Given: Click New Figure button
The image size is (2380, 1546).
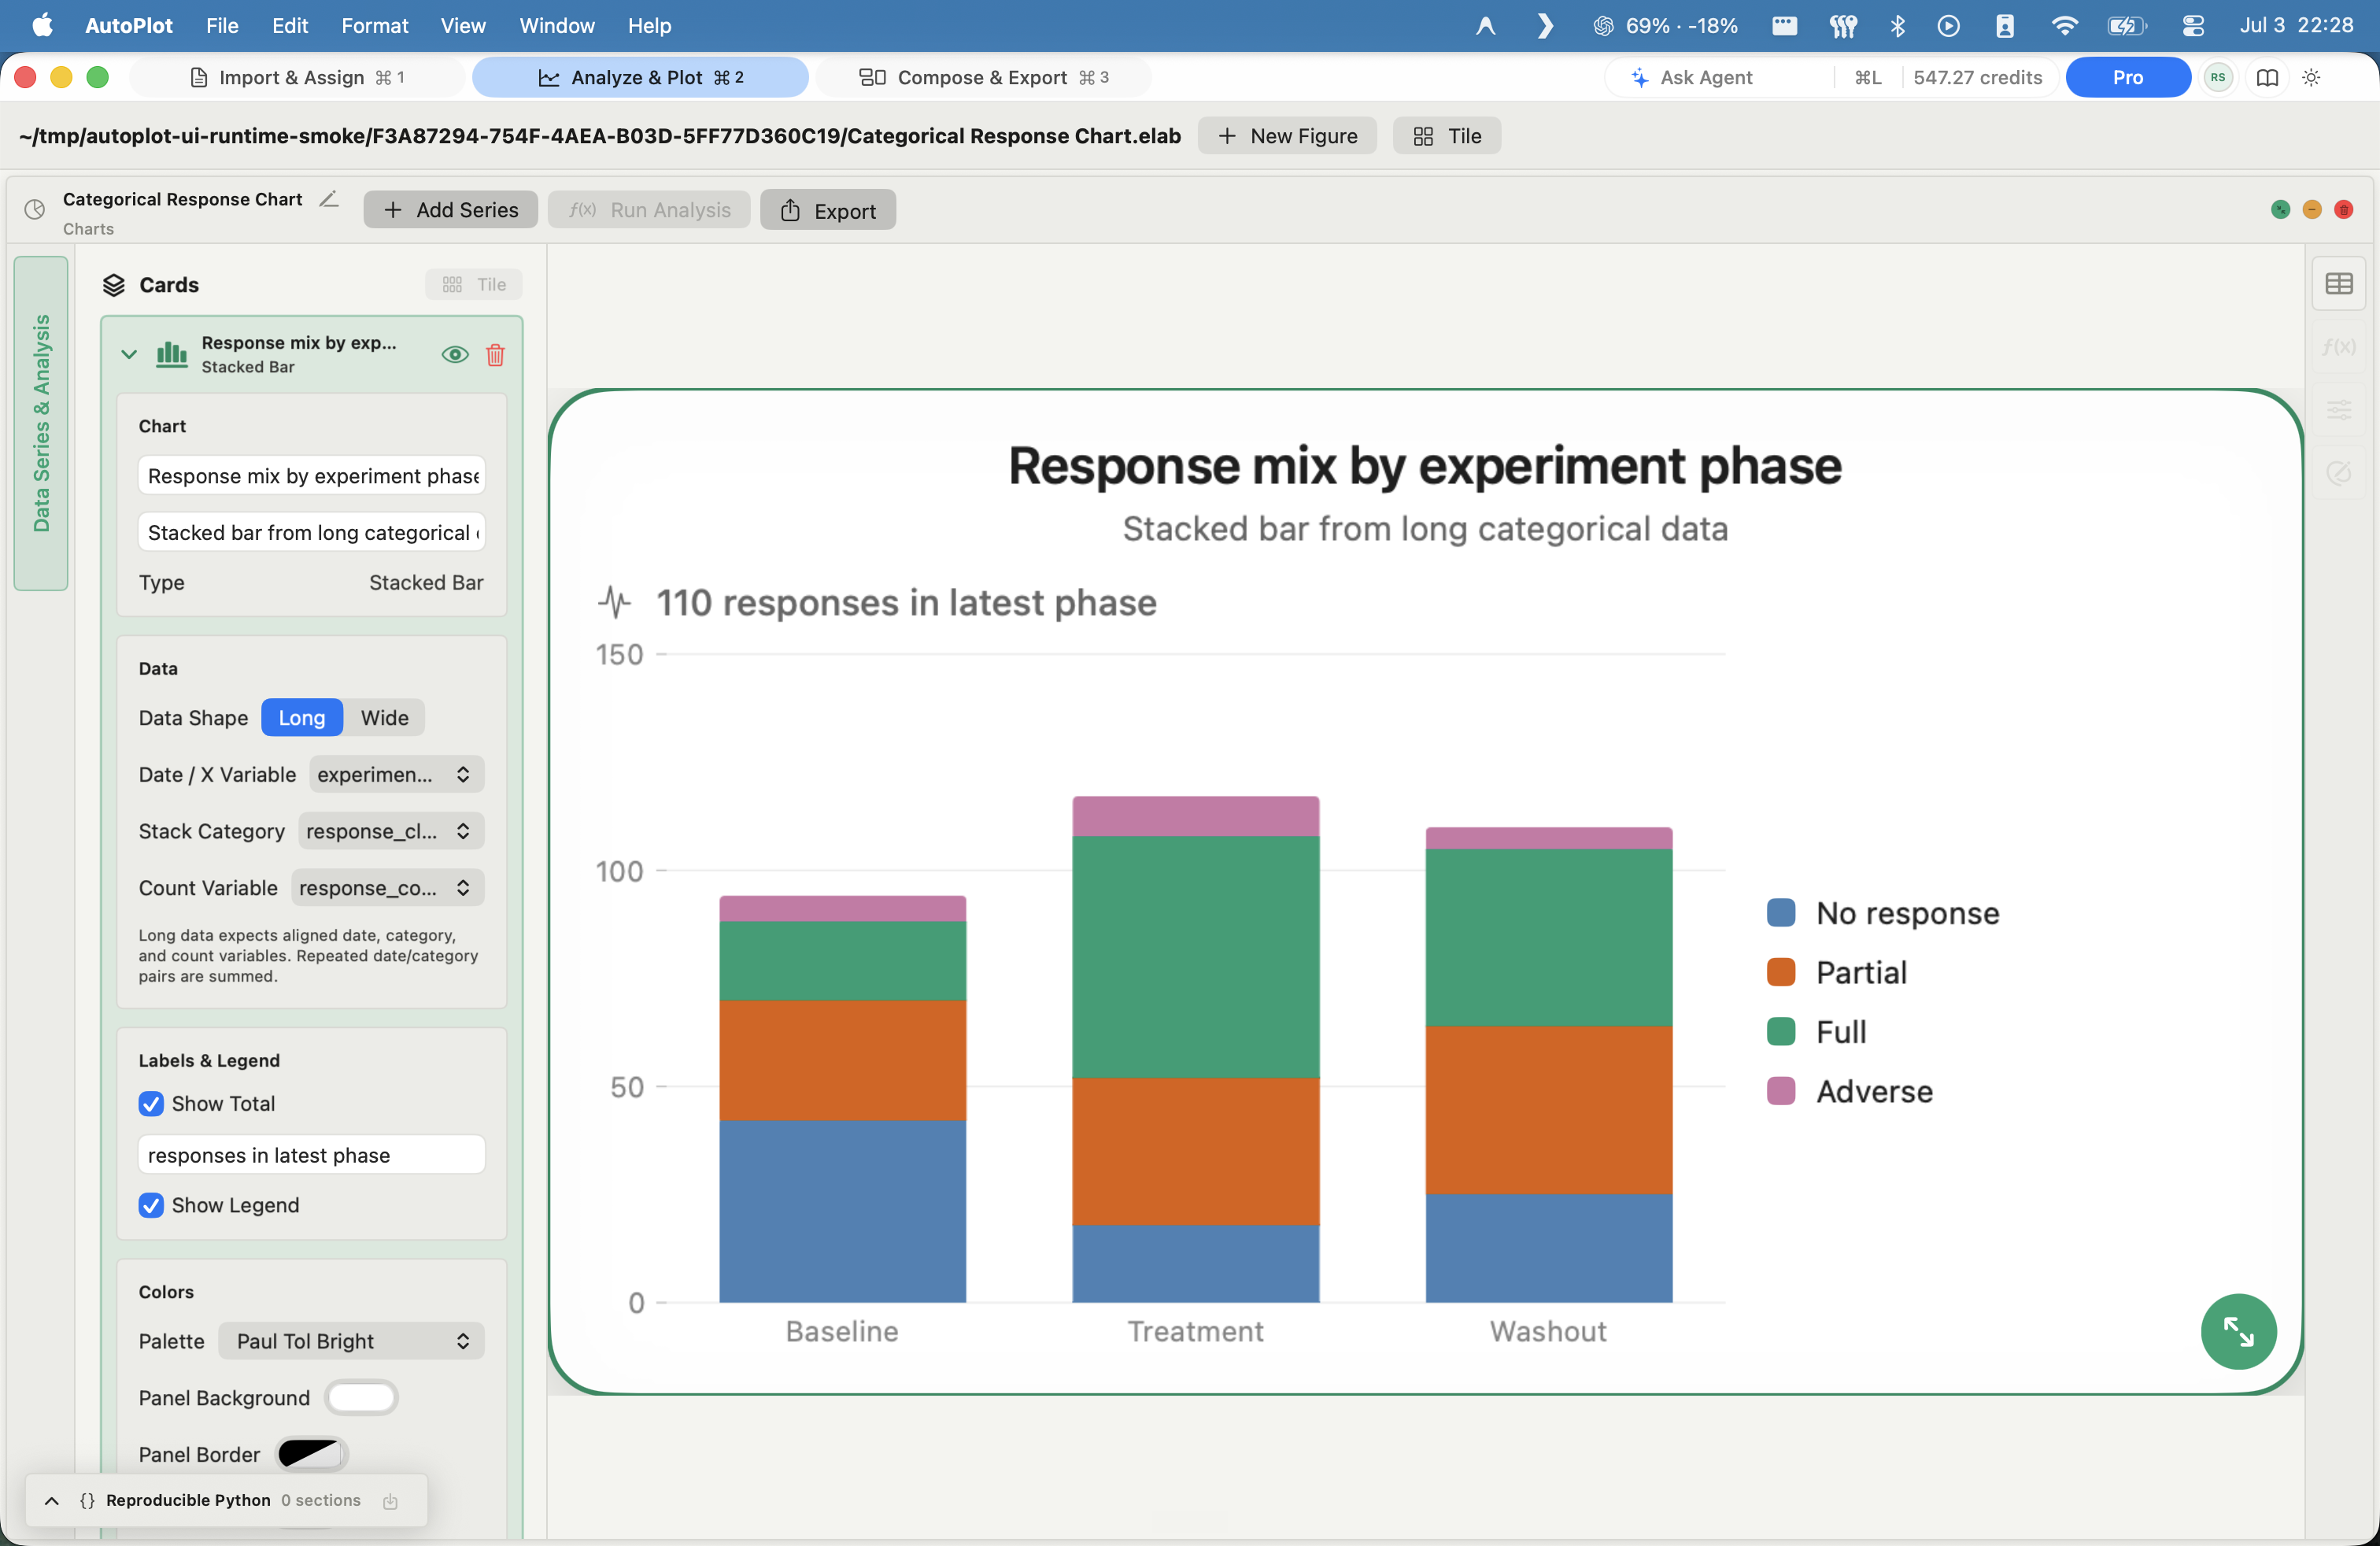Looking at the screenshot, I should [1287, 136].
